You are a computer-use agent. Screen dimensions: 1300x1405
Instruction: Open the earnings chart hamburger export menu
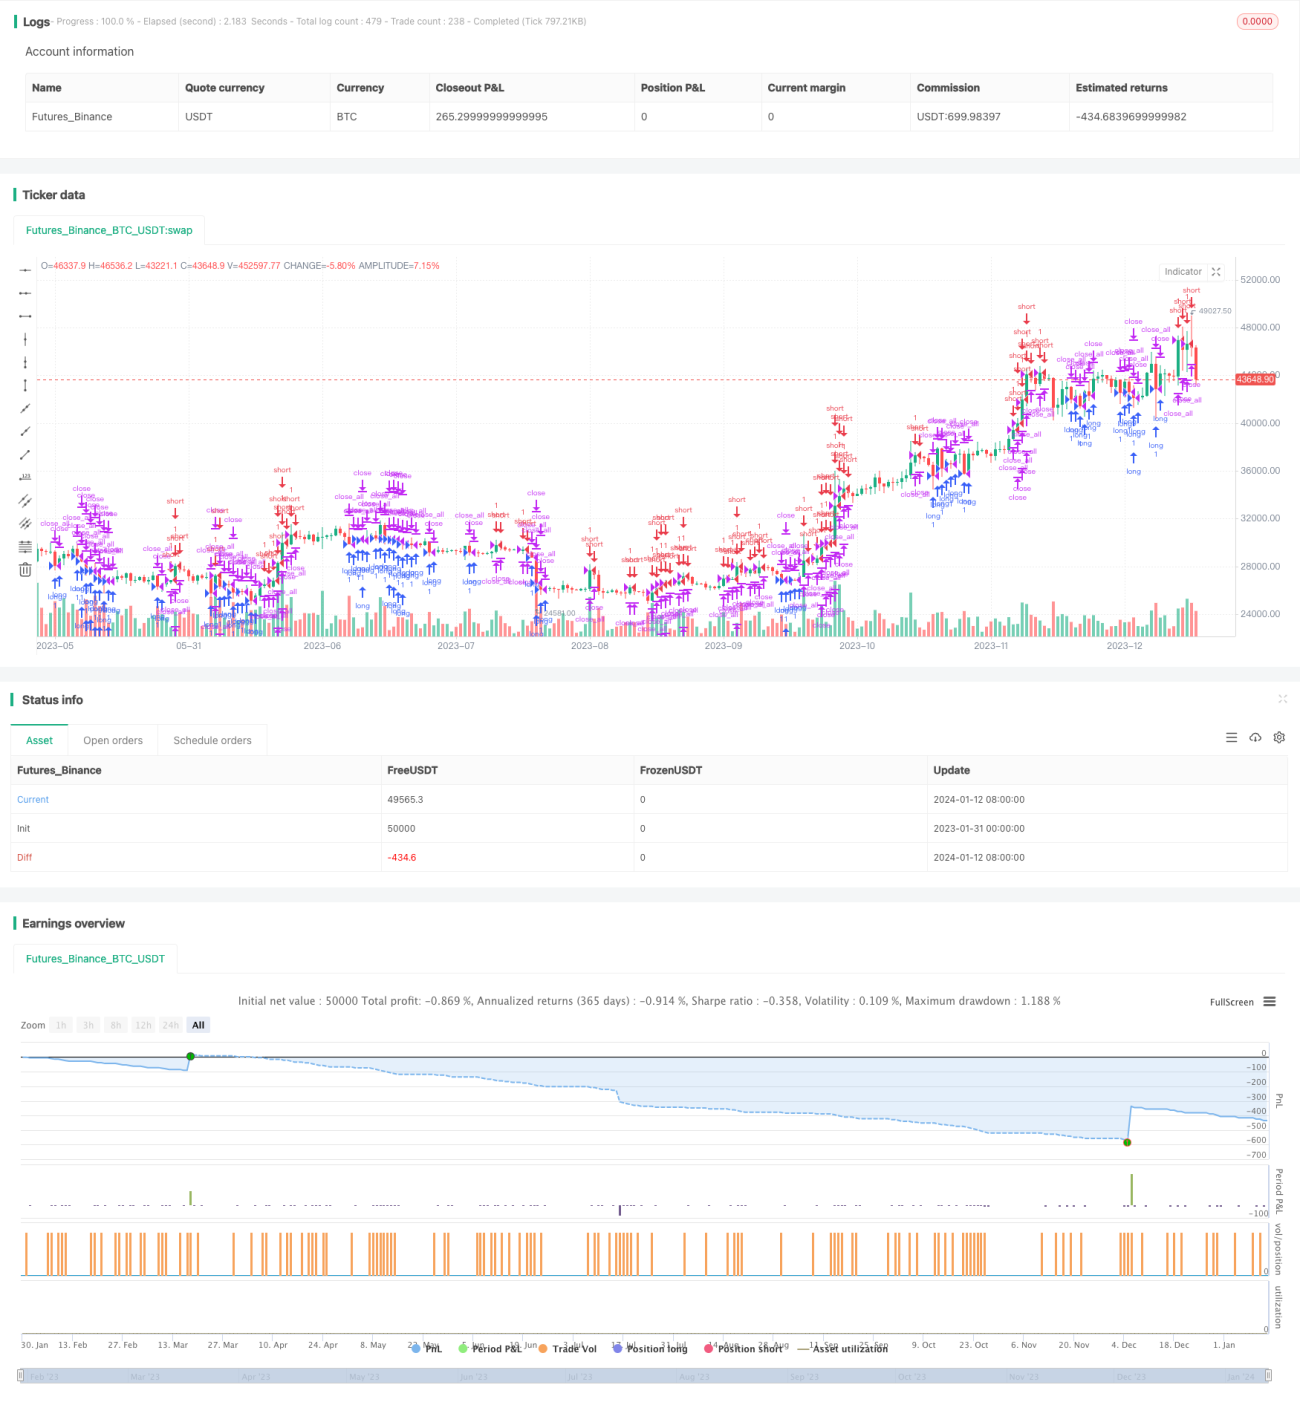pyautogui.click(x=1270, y=1001)
